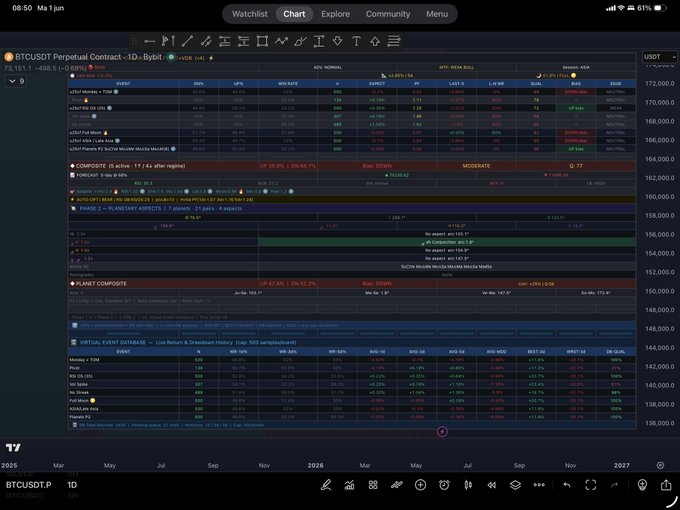Click the RSI OS (35) database row
The image size is (680, 510).
tap(352, 376)
